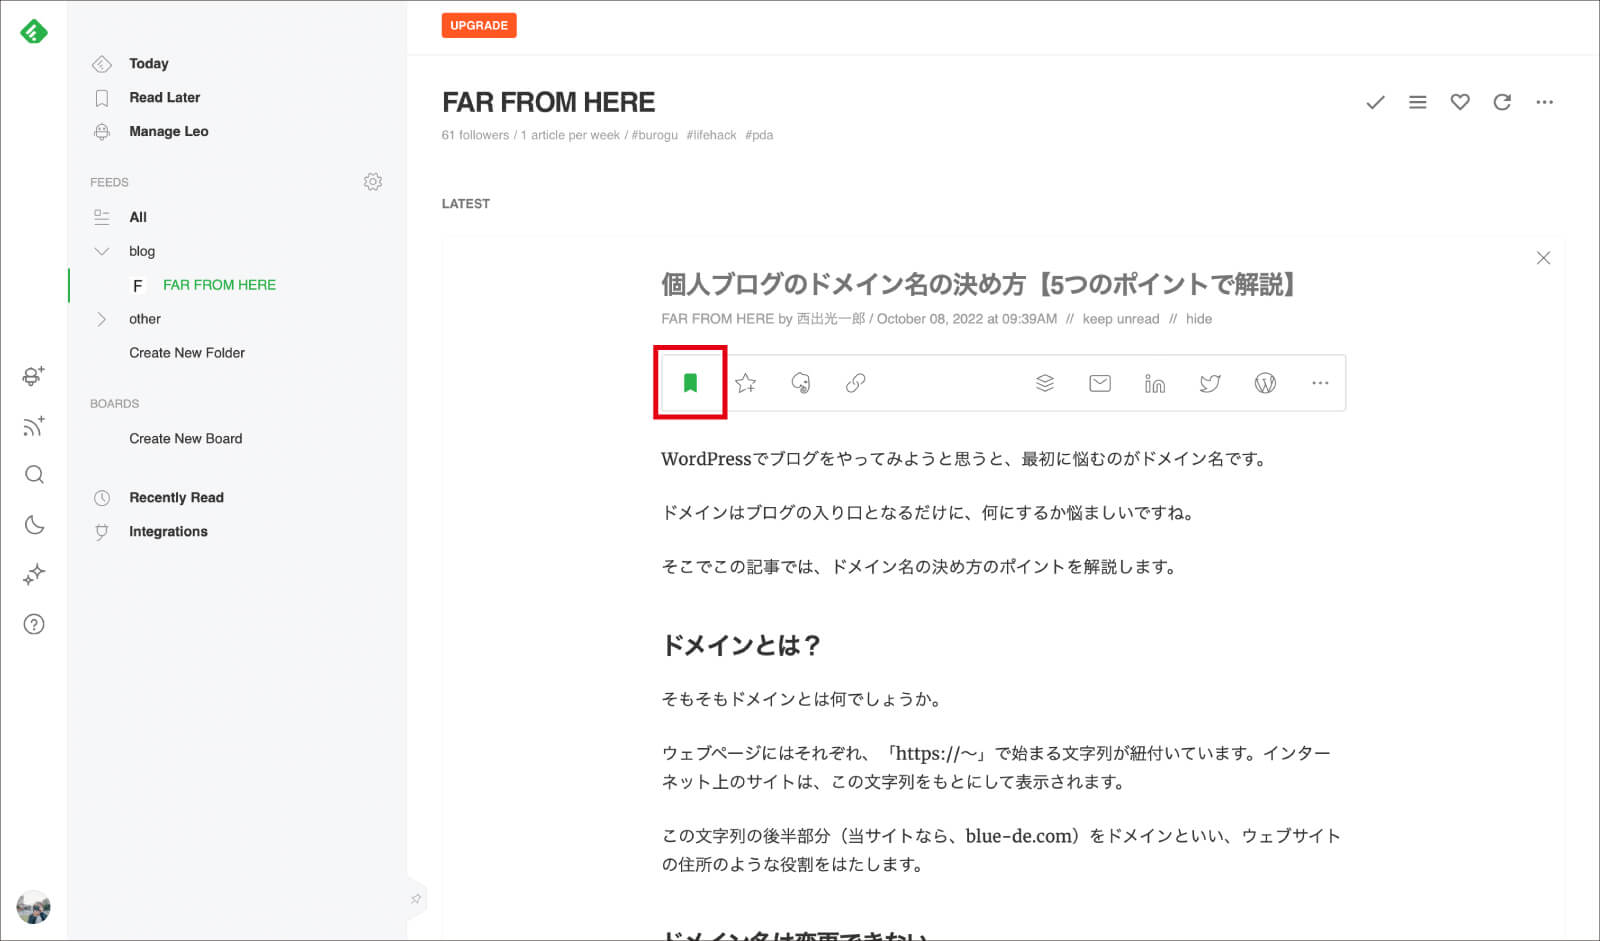The width and height of the screenshot is (1600, 941).
Task: Open help question mark icon
Action: [x=34, y=624]
